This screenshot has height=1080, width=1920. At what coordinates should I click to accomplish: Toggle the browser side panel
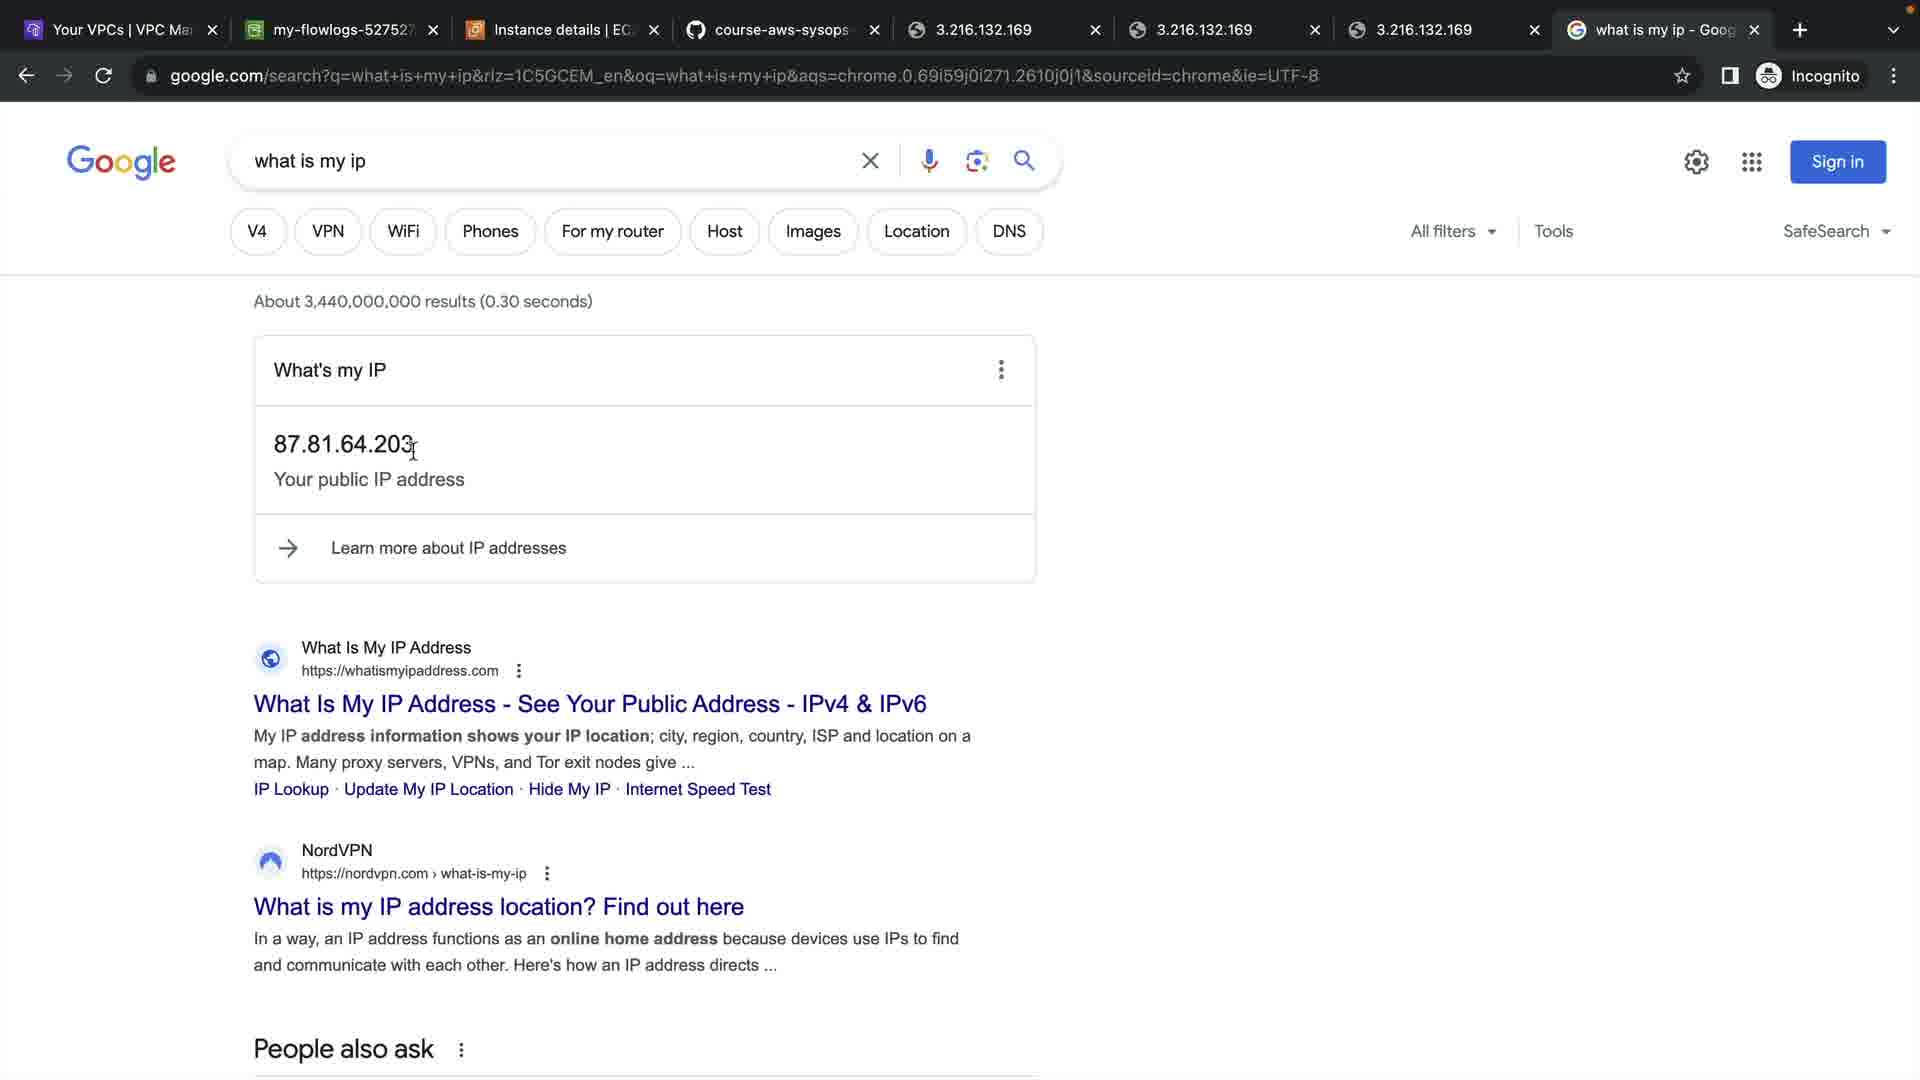(x=1729, y=76)
